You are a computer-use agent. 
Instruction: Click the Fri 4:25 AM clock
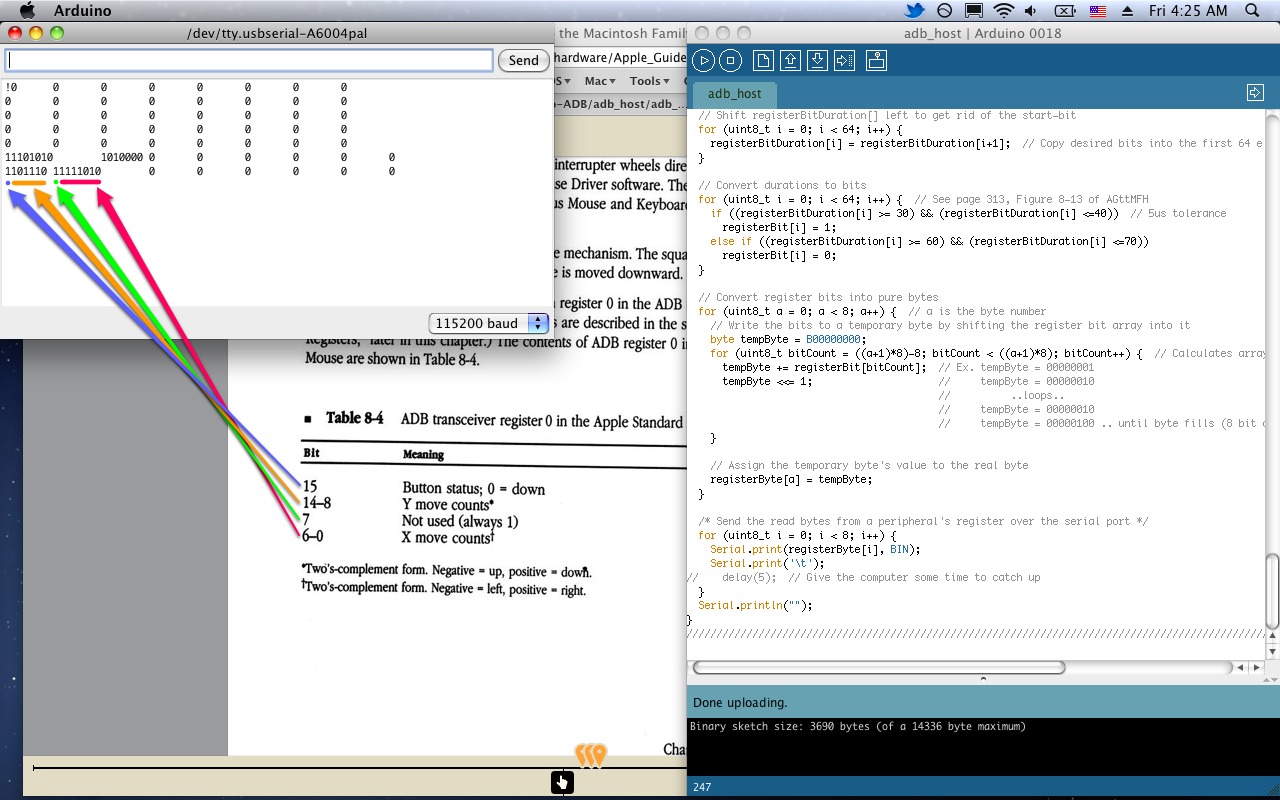(x=1188, y=11)
